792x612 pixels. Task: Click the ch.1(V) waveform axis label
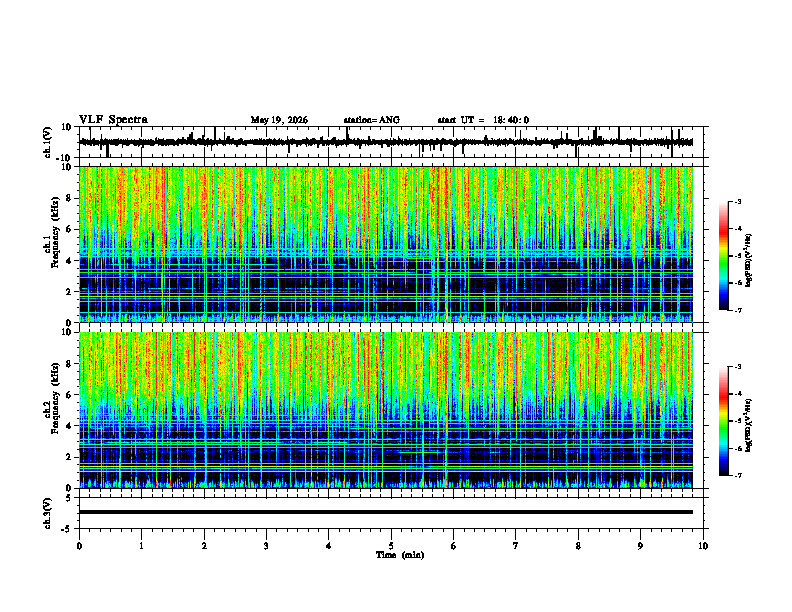pyautogui.click(x=48, y=142)
